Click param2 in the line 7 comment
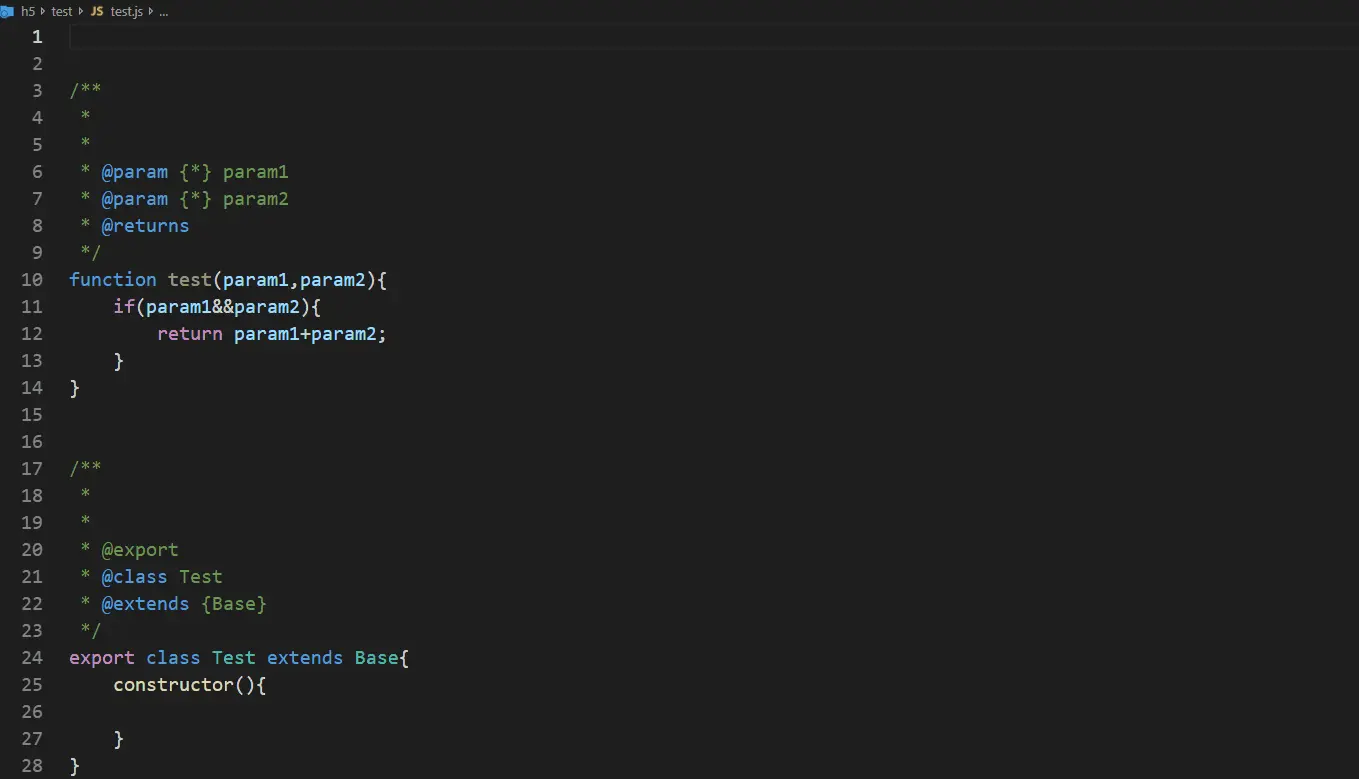This screenshot has height=779, width=1359. click(256, 199)
